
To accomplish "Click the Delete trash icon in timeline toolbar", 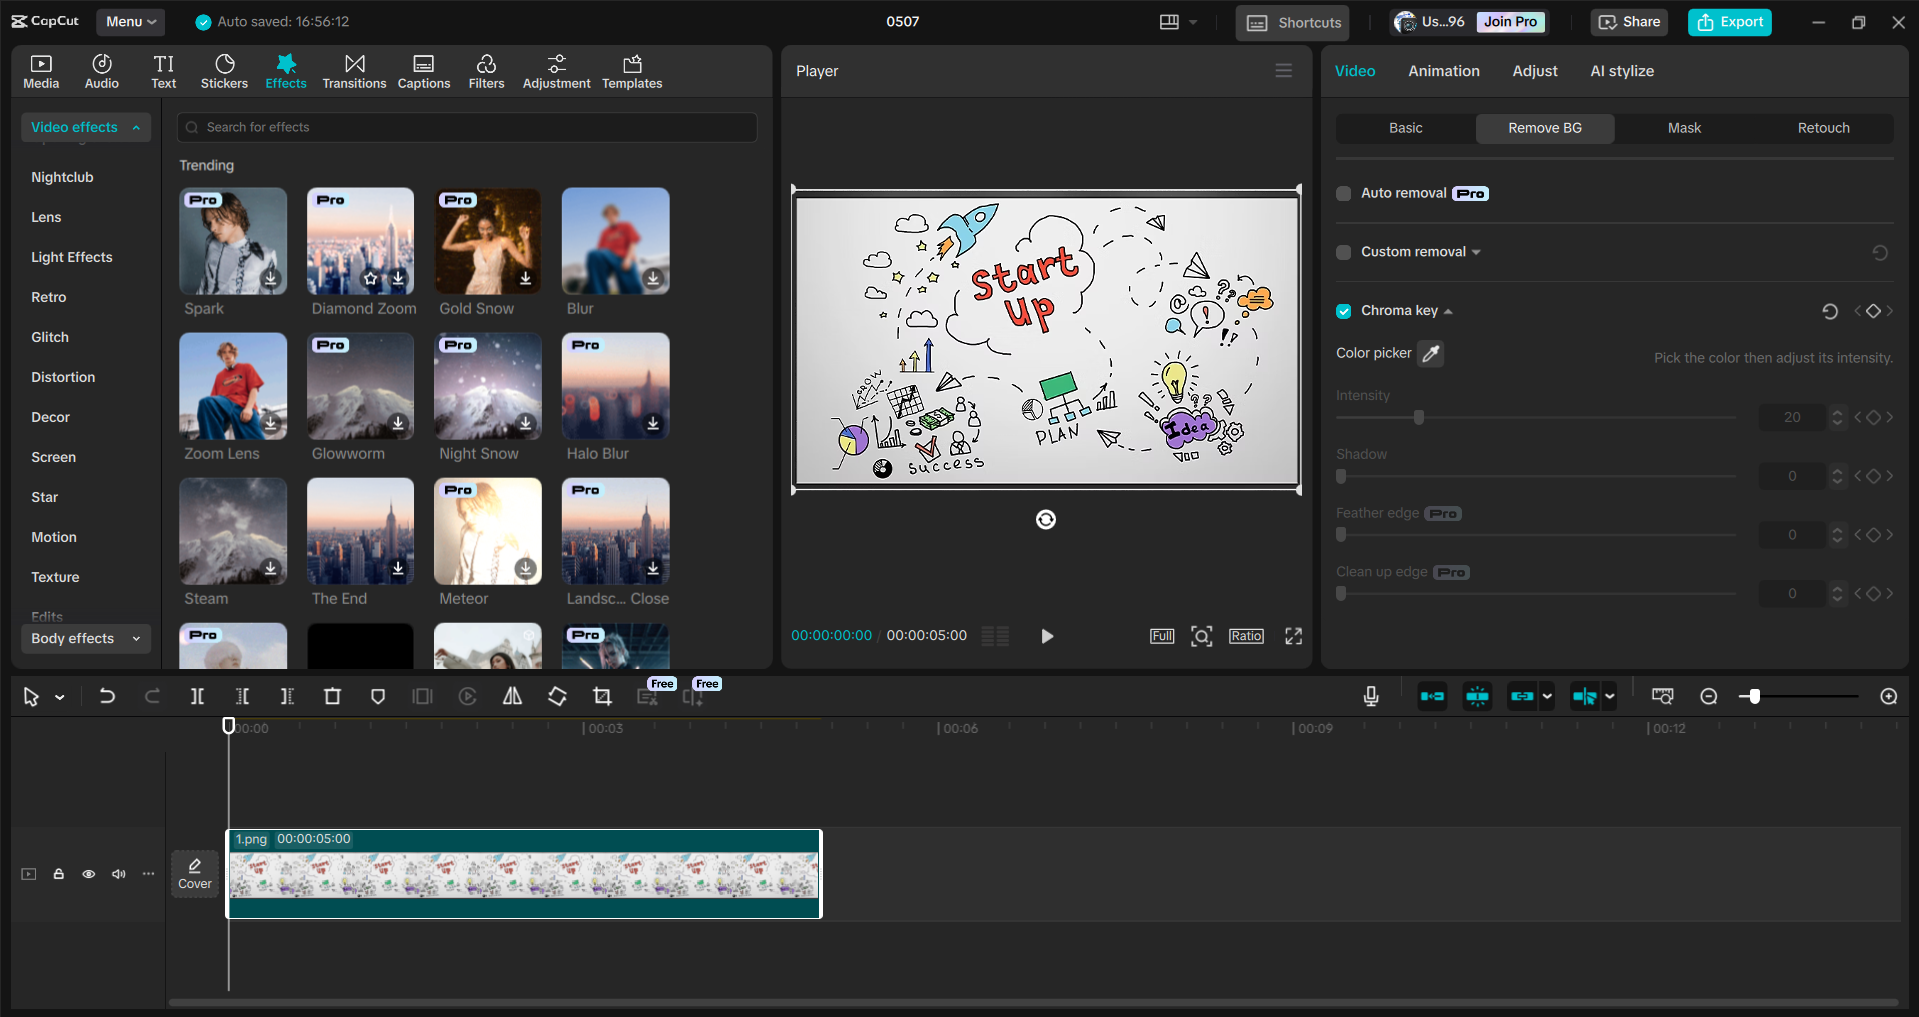I will point(332,696).
